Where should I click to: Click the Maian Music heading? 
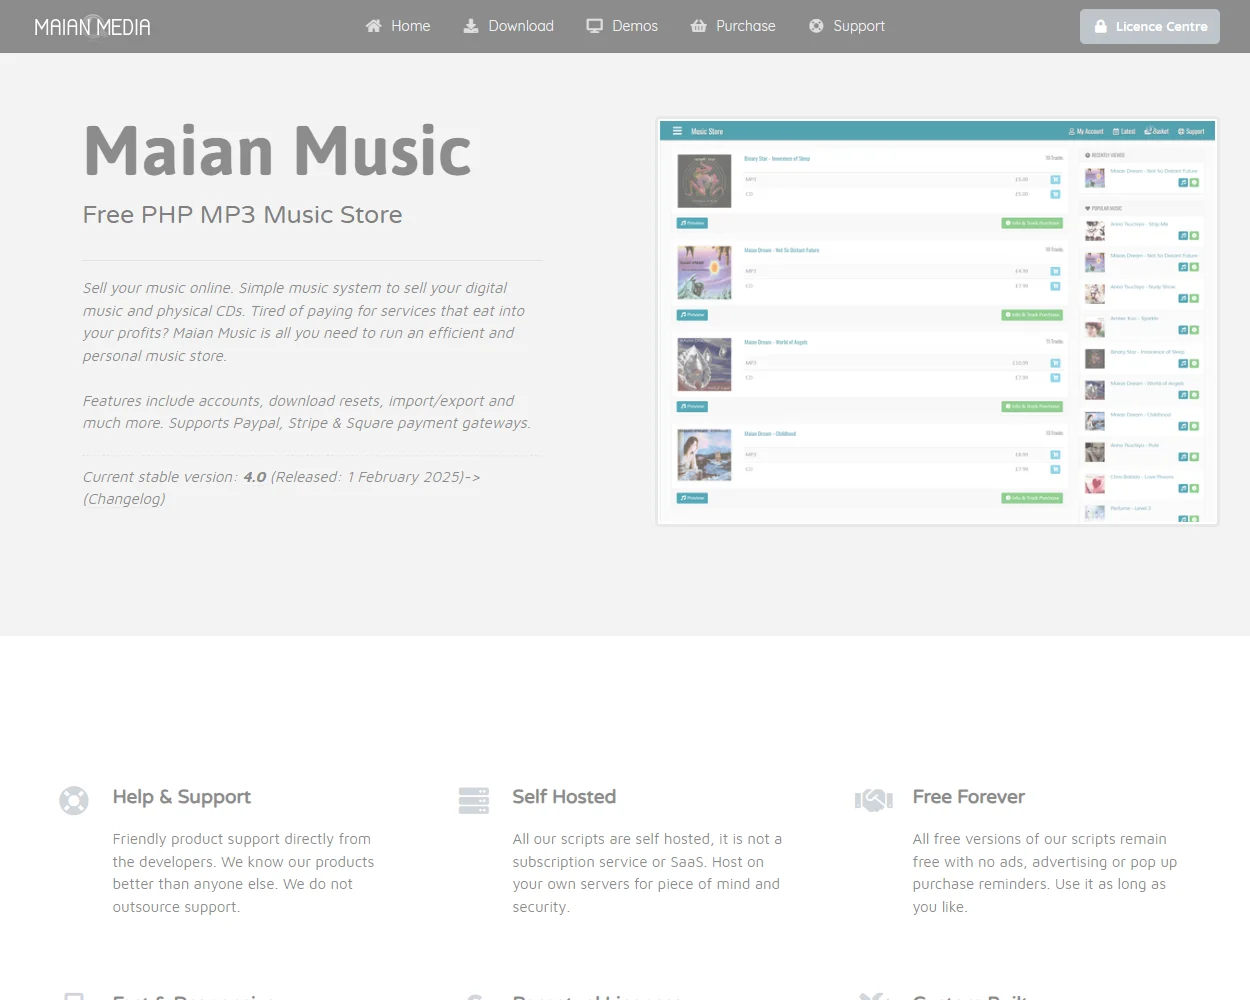tap(277, 151)
